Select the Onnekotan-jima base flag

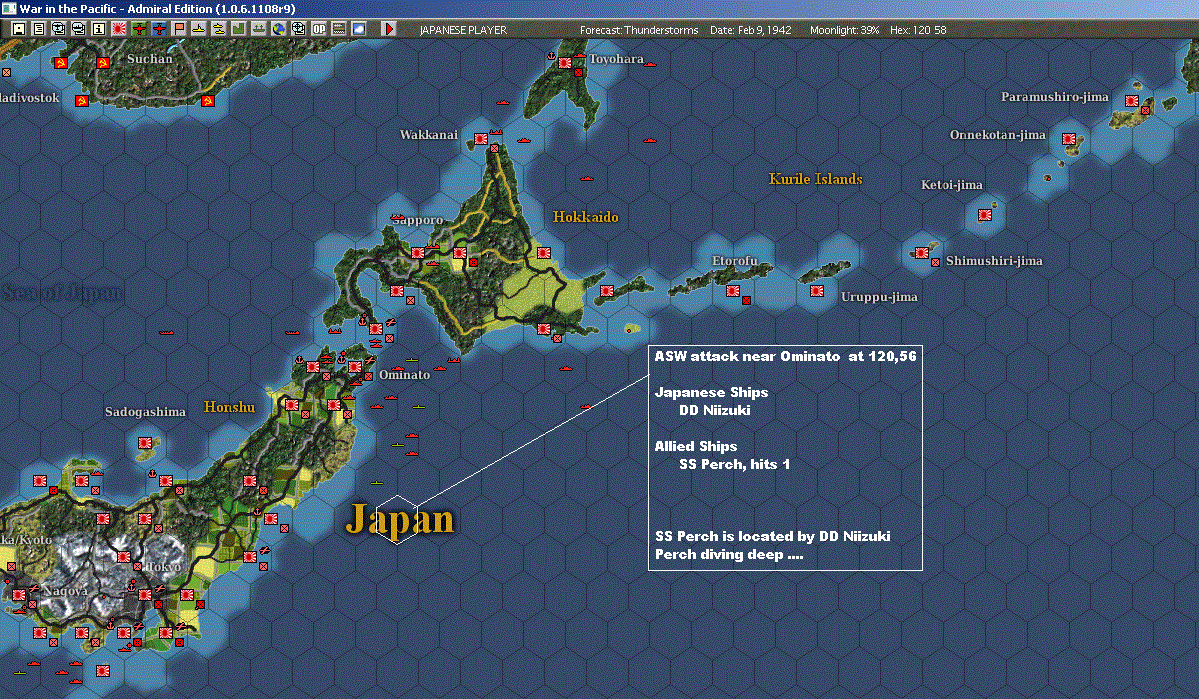coord(1069,138)
